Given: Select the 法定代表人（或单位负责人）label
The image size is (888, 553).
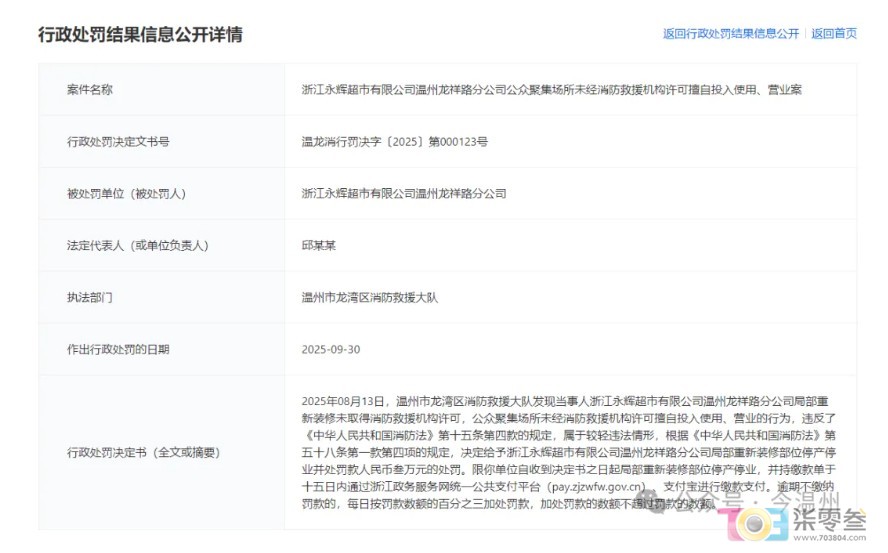Looking at the screenshot, I should pos(137,245).
